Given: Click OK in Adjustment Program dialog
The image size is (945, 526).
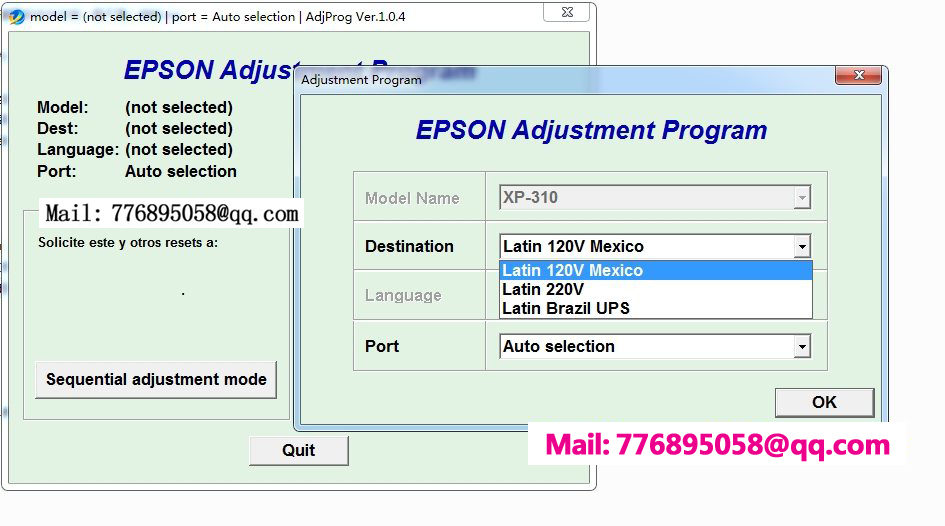Looking at the screenshot, I should tap(824, 402).
